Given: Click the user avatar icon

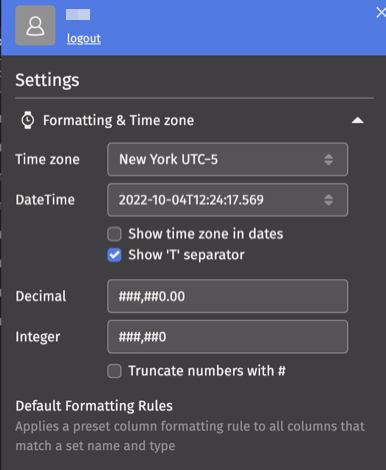Looking at the screenshot, I should [35, 25].
